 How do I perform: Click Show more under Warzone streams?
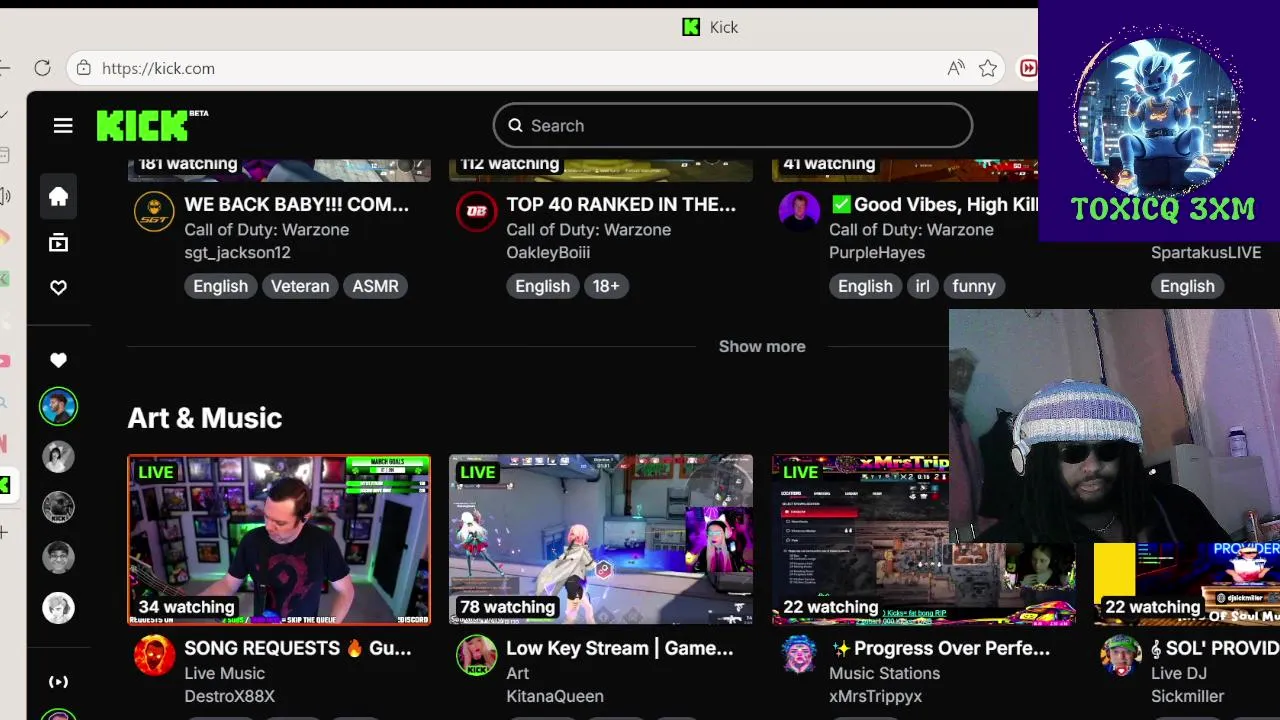[762, 346]
